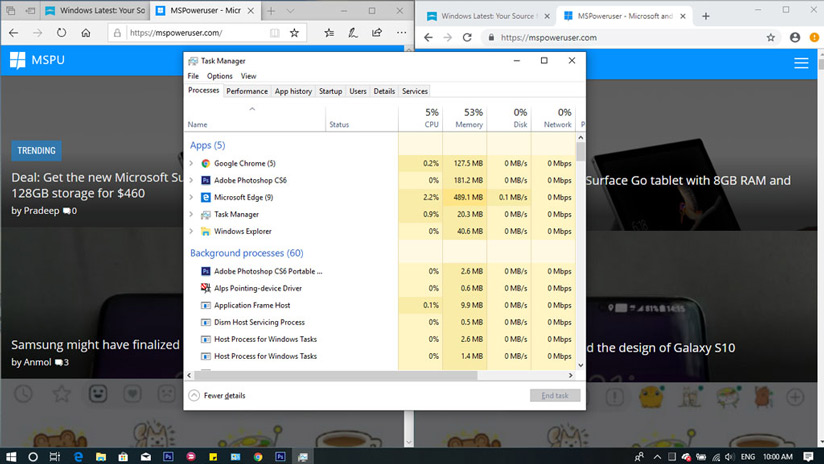Open Task Manager's File menu
824x464 pixels.
193,76
